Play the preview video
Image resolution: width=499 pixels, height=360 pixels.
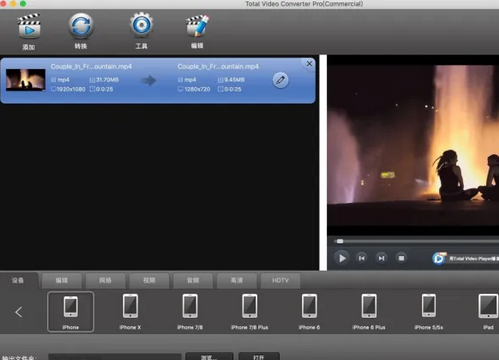point(342,258)
